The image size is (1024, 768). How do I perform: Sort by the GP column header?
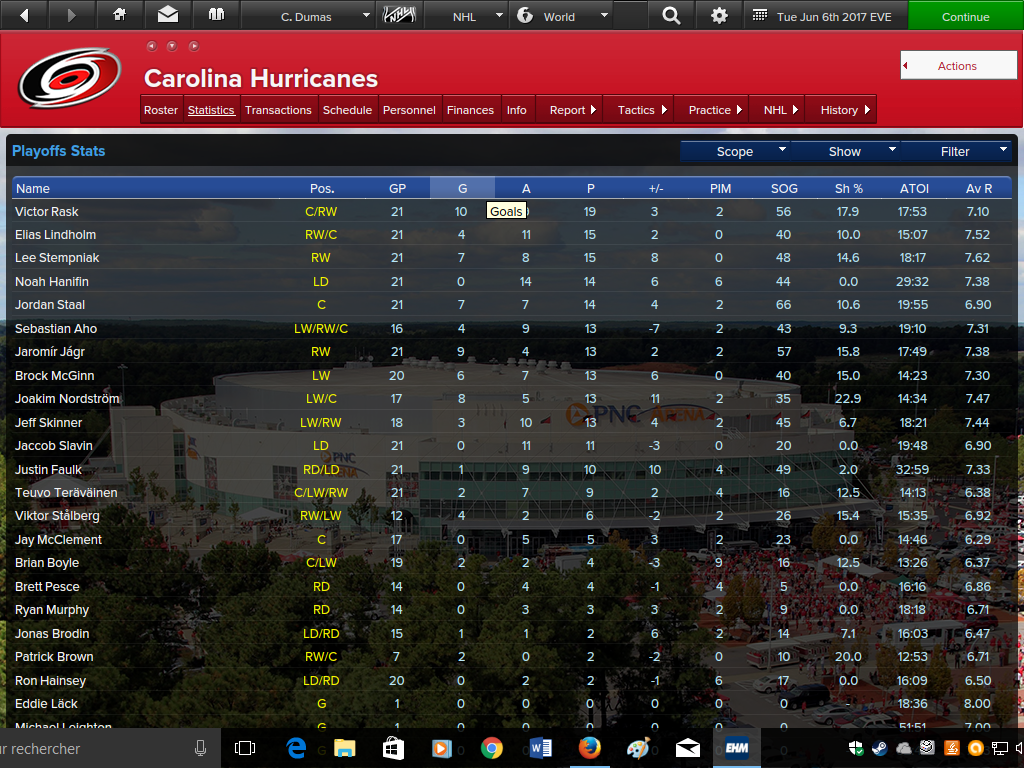click(x=397, y=188)
